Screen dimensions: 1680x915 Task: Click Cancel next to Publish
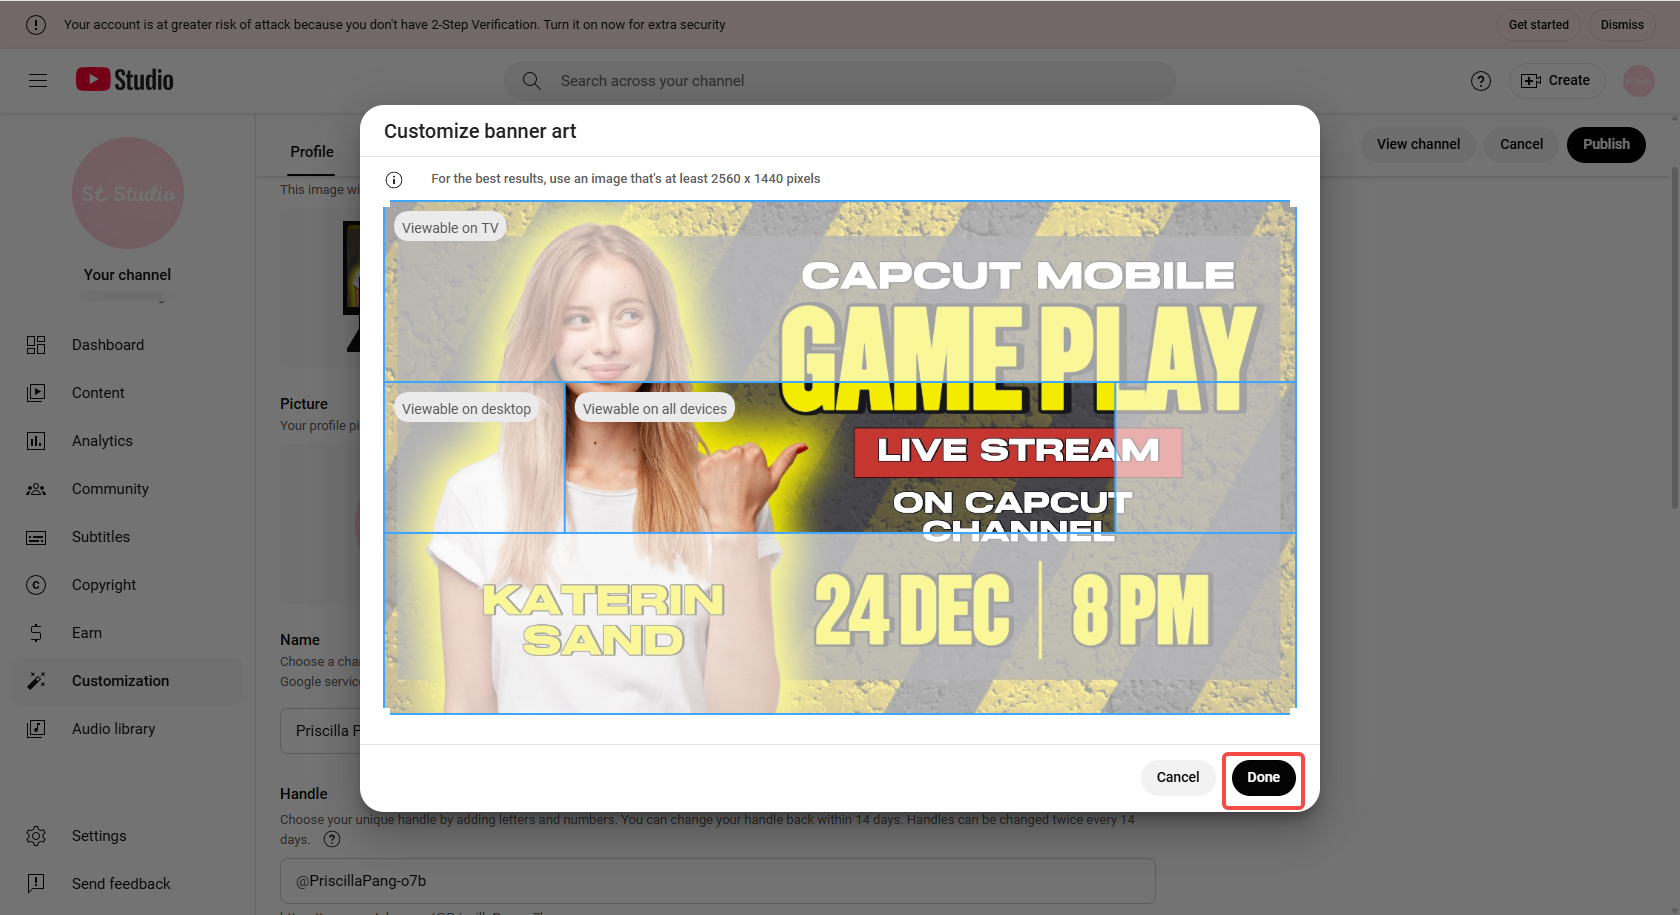pyautogui.click(x=1521, y=144)
